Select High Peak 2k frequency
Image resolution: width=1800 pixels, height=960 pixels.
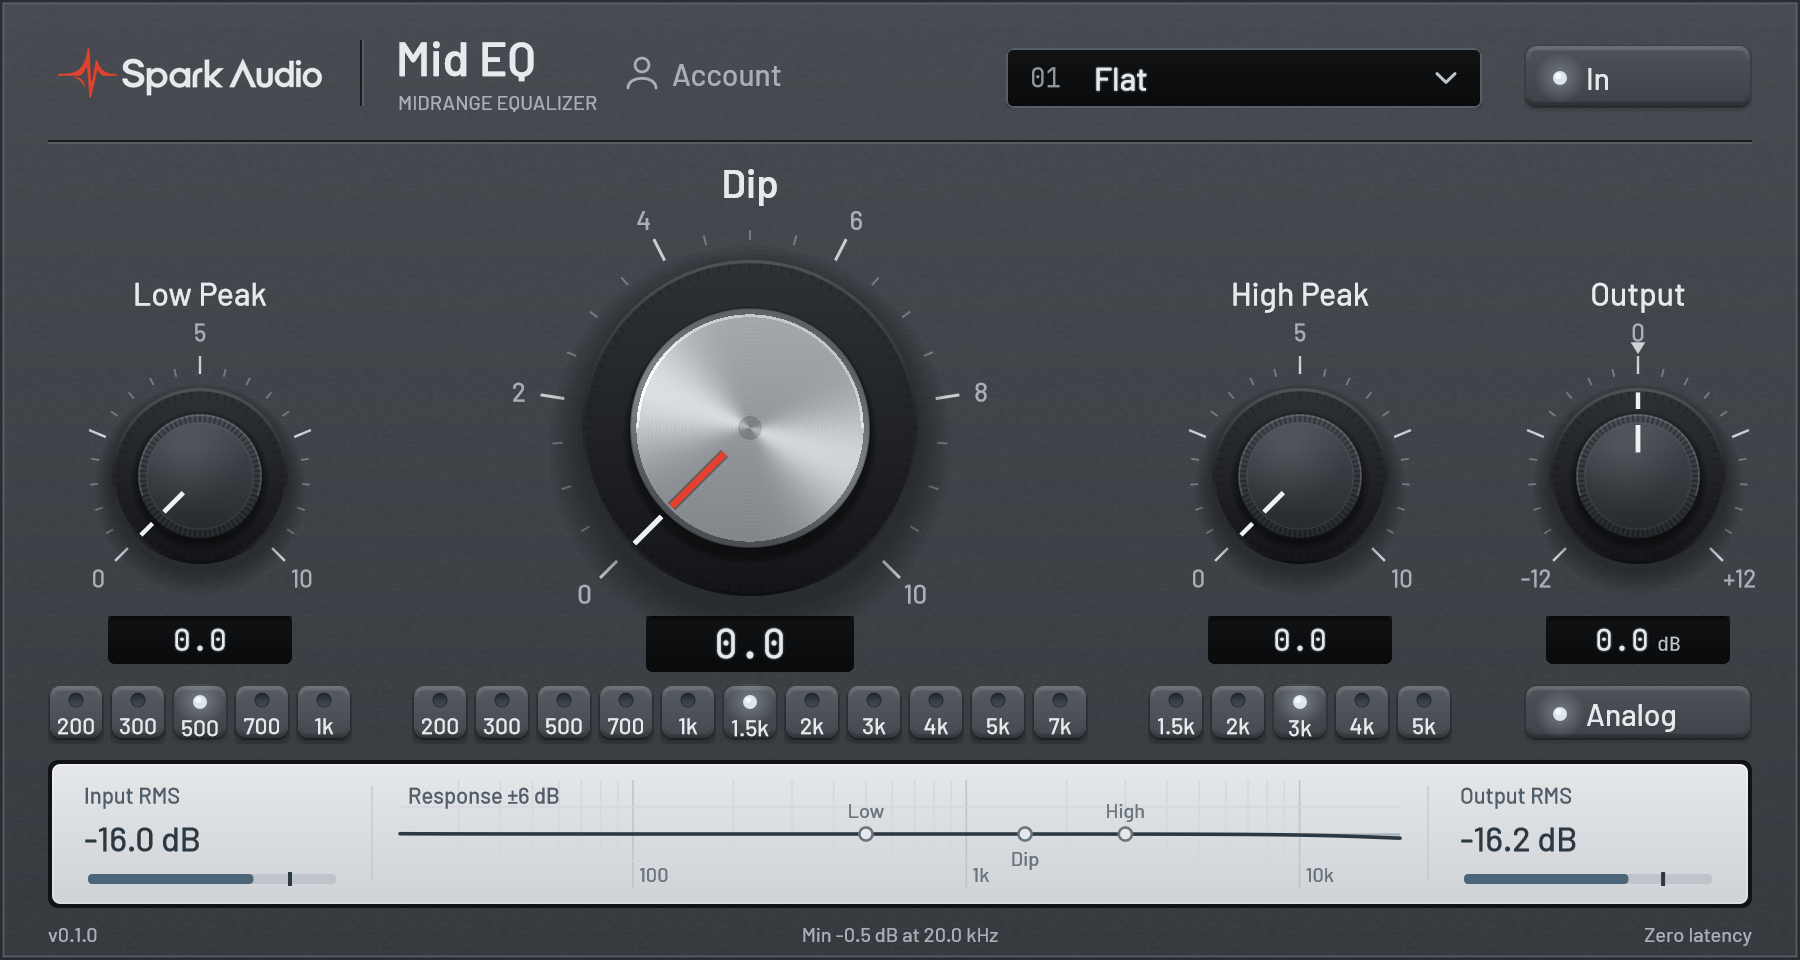(1238, 714)
